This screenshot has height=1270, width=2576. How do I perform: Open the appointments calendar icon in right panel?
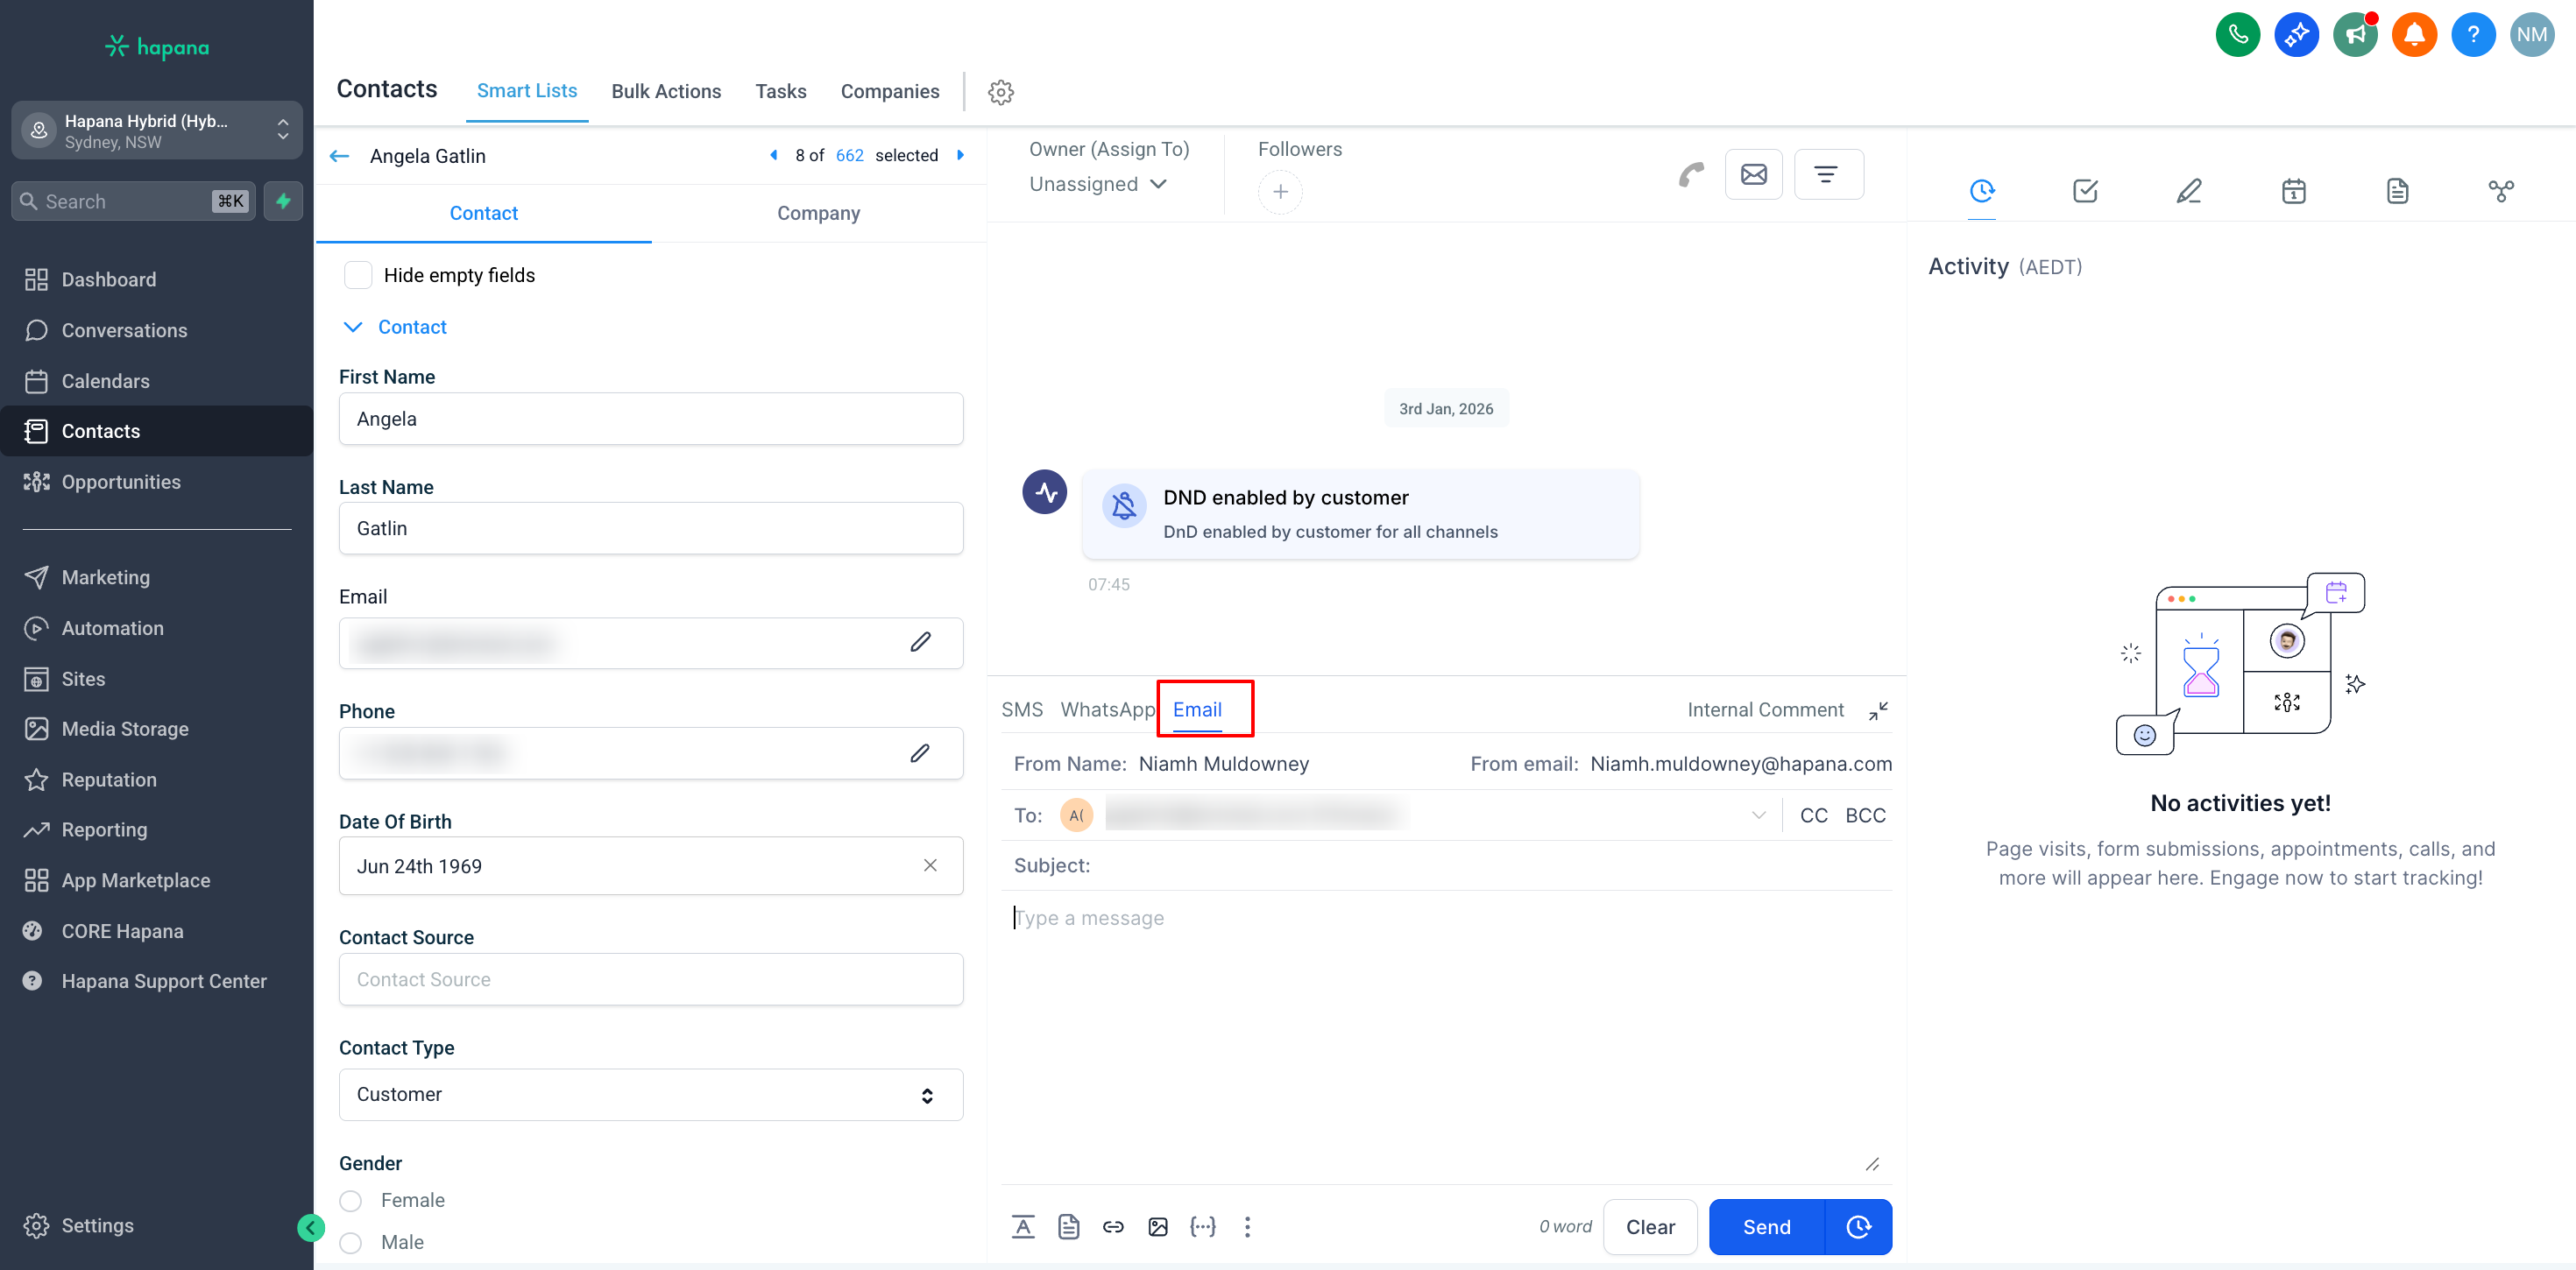2293,191
